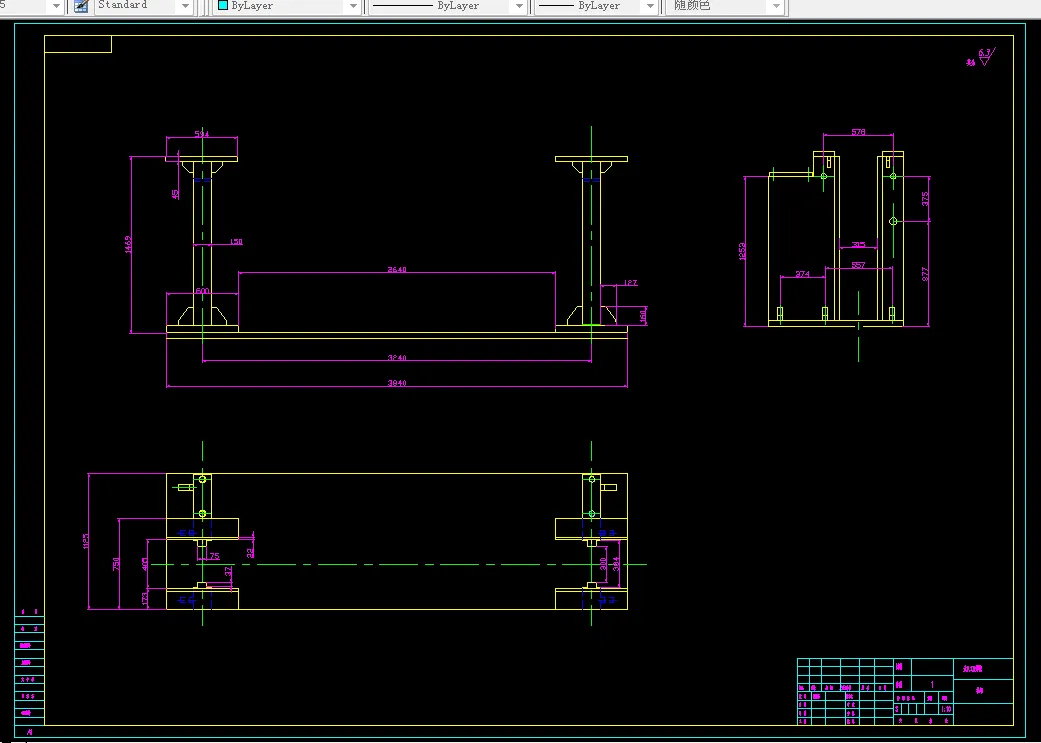Select the 160 dimension text
This screenshot has height=743, width=1041.
(x=642, y=315)
